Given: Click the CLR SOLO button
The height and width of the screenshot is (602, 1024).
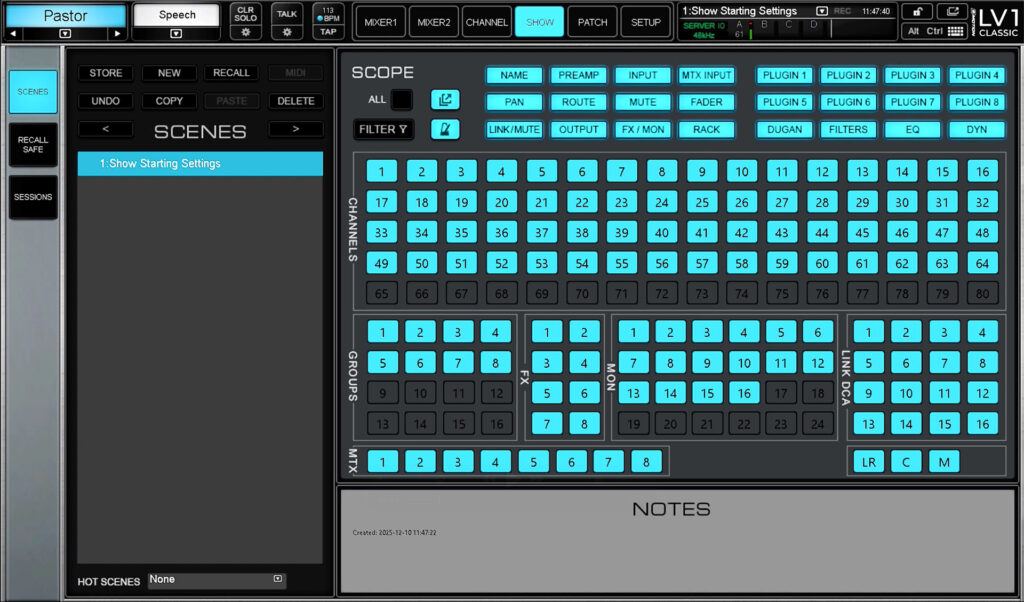Looking at the screenshot, I should click(244, 13).
